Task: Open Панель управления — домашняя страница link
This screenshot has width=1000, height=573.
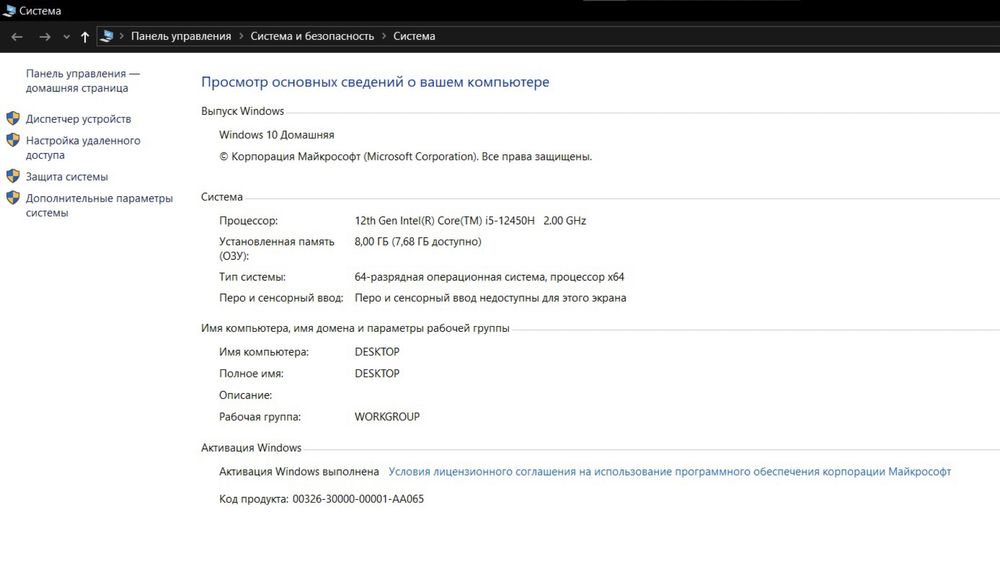Action: 82,81
